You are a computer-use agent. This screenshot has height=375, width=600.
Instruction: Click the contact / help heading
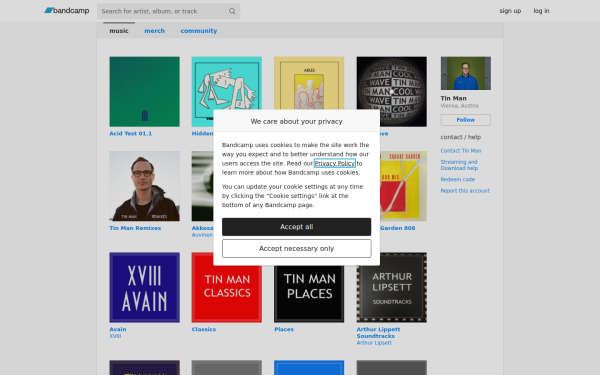(x=461, y=137)
